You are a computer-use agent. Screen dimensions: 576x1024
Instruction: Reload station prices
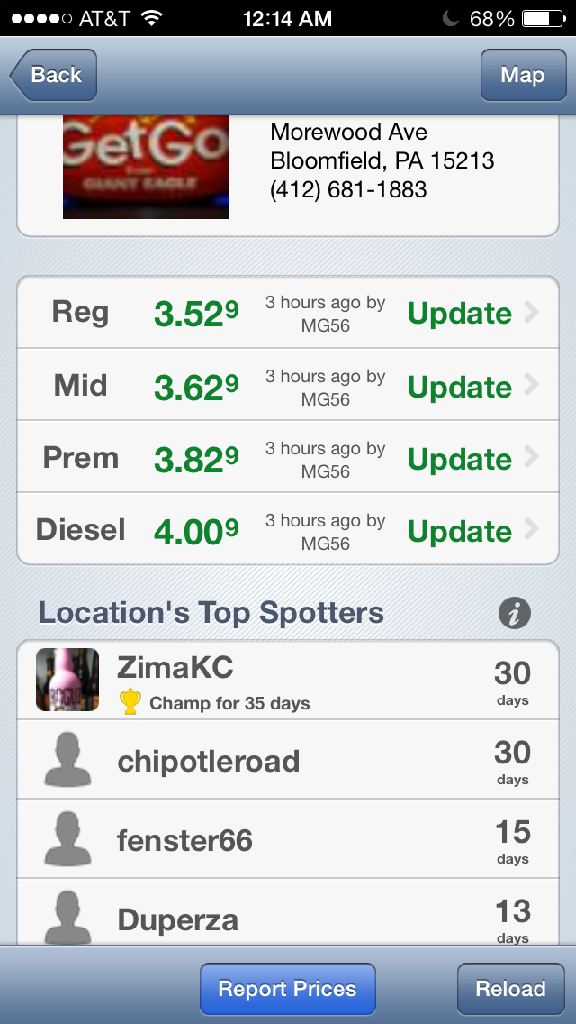pos(511,989)
